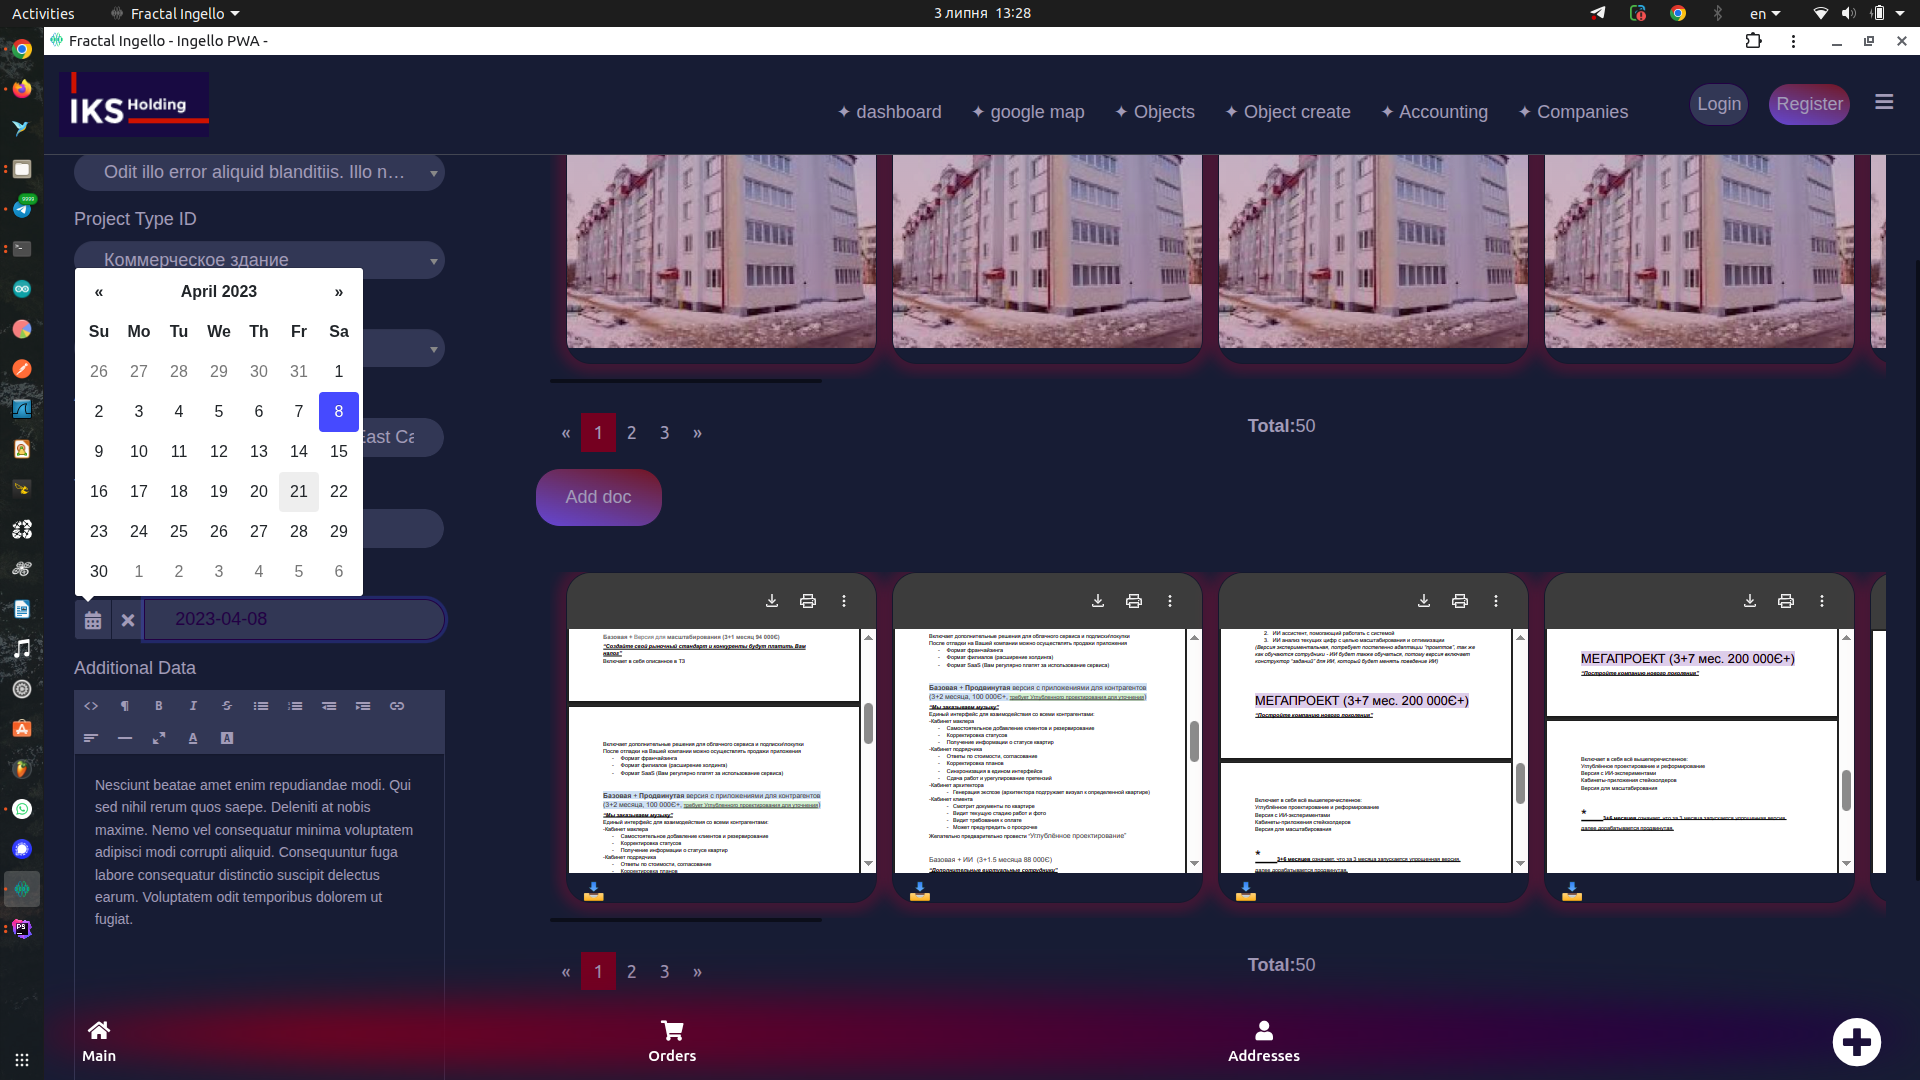Open text alignment tool in editor
The height and width of the screenshot is (1080, 1920).
pos(91,738)
